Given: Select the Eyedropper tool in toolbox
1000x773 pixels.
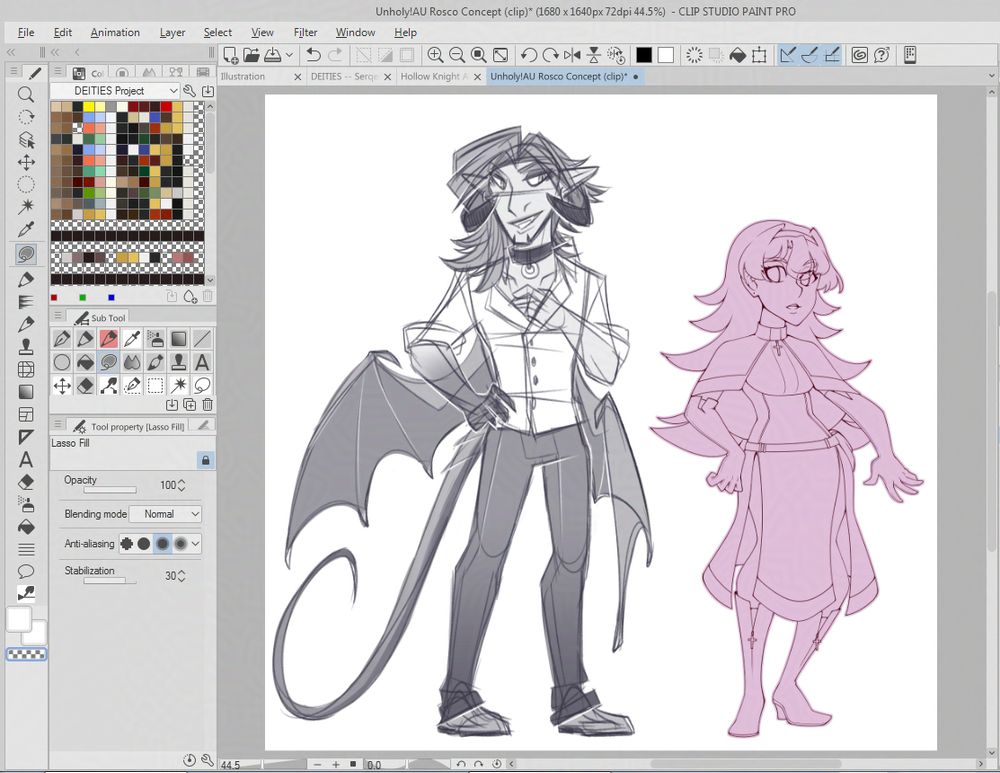Looking at the screenshot, I should tap(26, 230).
